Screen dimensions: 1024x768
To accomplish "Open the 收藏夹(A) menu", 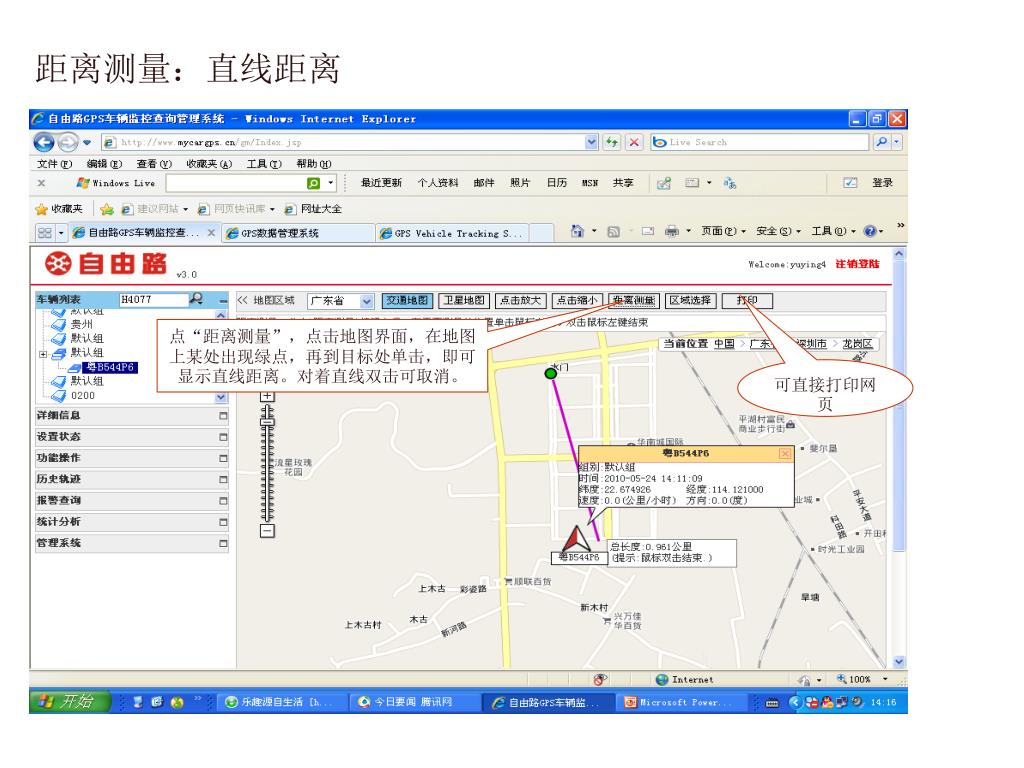I will point(209,164).
